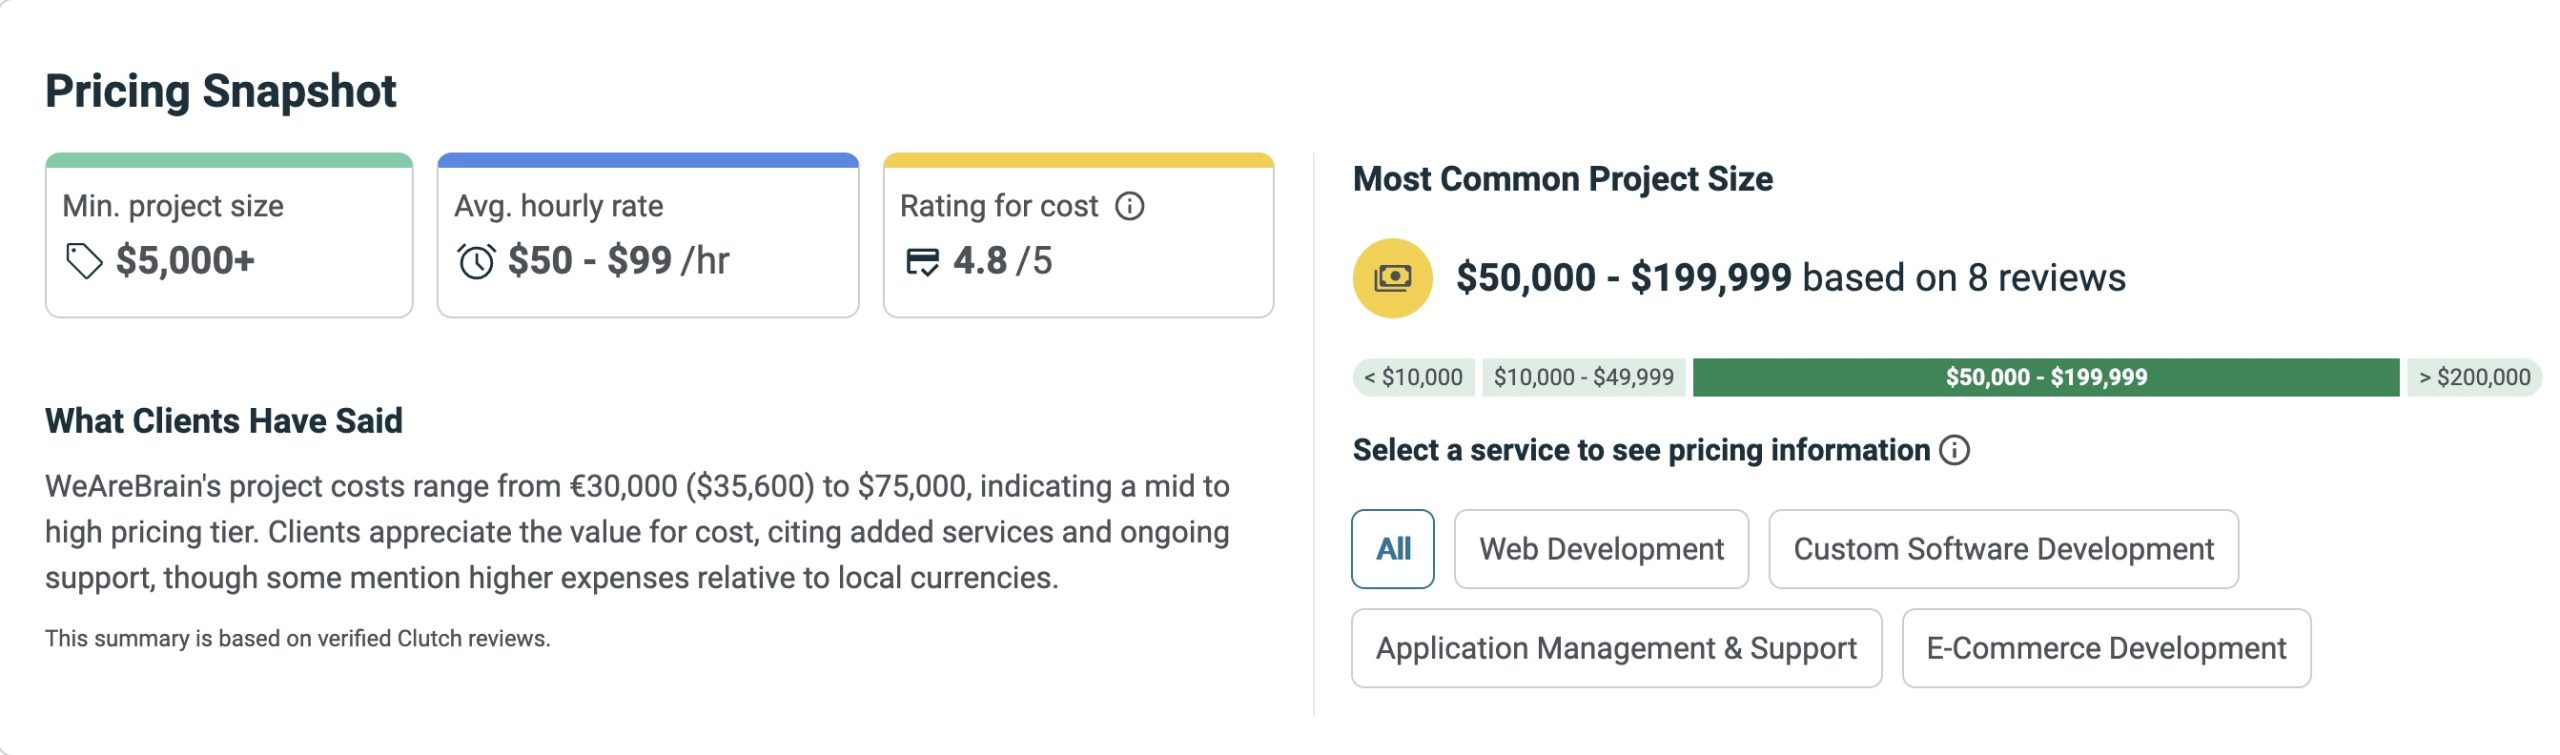
Task: Click the yellow money icon for project size
Action: click(1392, 278)
